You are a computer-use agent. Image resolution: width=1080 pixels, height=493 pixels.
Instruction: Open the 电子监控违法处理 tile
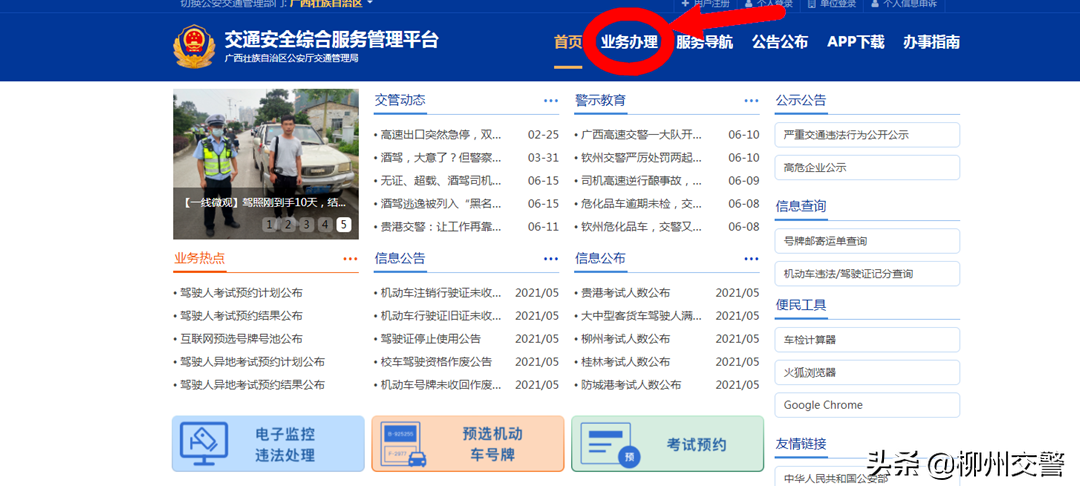[x=268, y=444]
